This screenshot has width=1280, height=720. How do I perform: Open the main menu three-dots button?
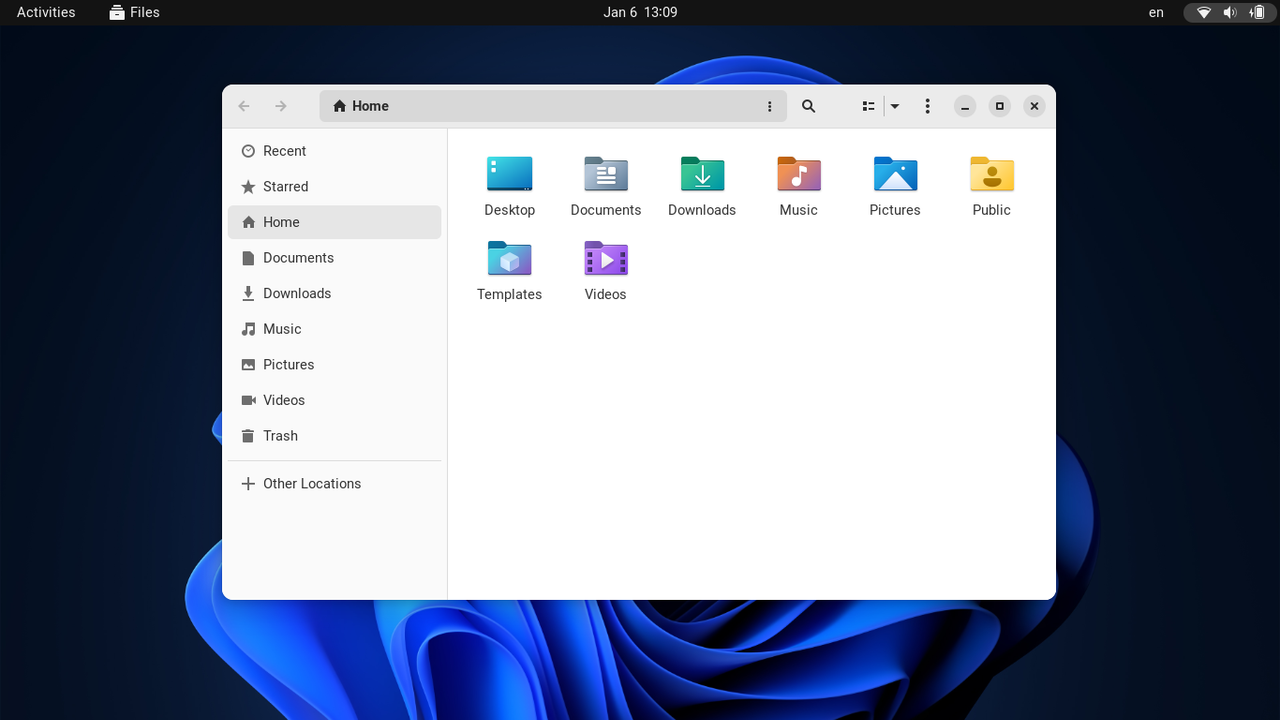pyautogui.click(x=928, y=106)
